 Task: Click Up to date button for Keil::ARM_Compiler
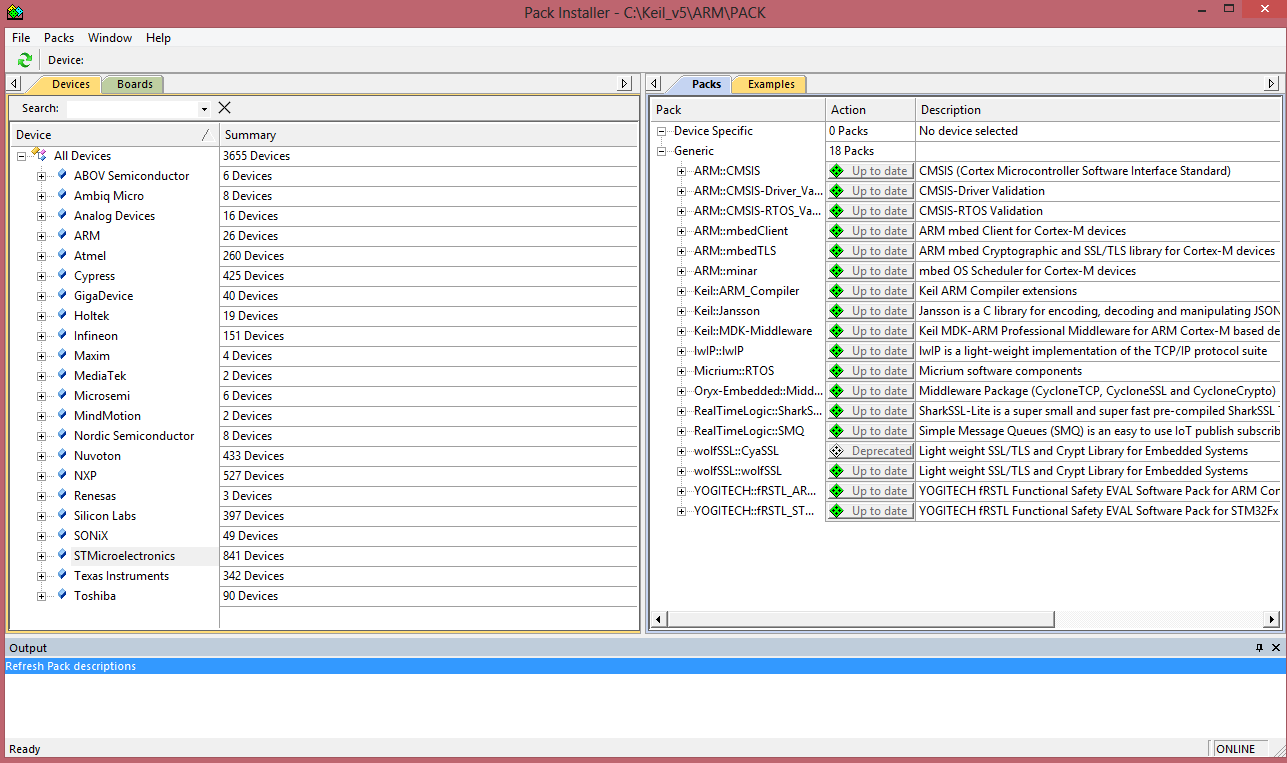tap(870, 291)
